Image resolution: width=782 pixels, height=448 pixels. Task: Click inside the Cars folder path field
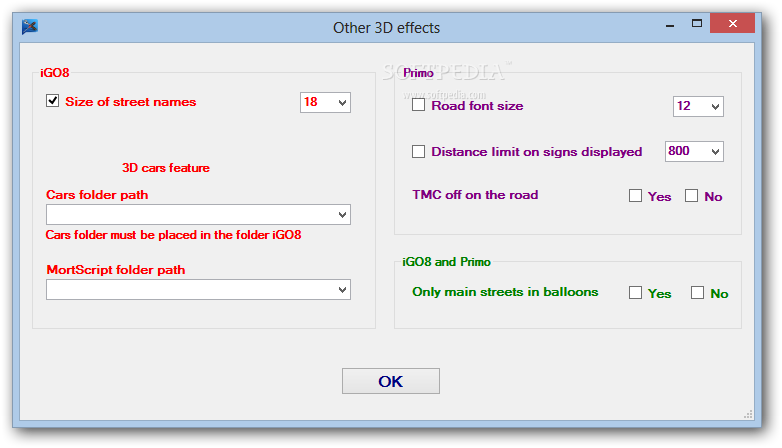coord(190,215)
